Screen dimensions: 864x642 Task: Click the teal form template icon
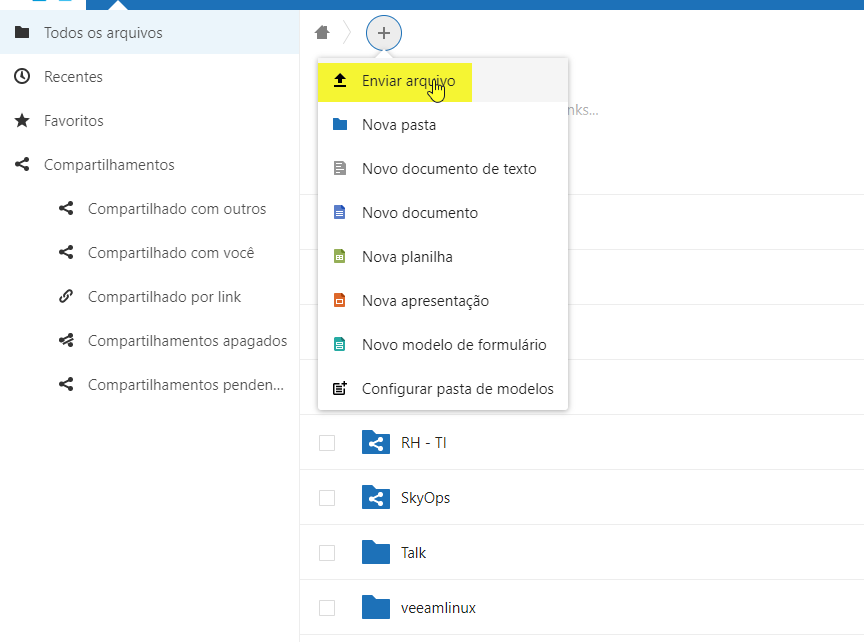click(340, 344)
